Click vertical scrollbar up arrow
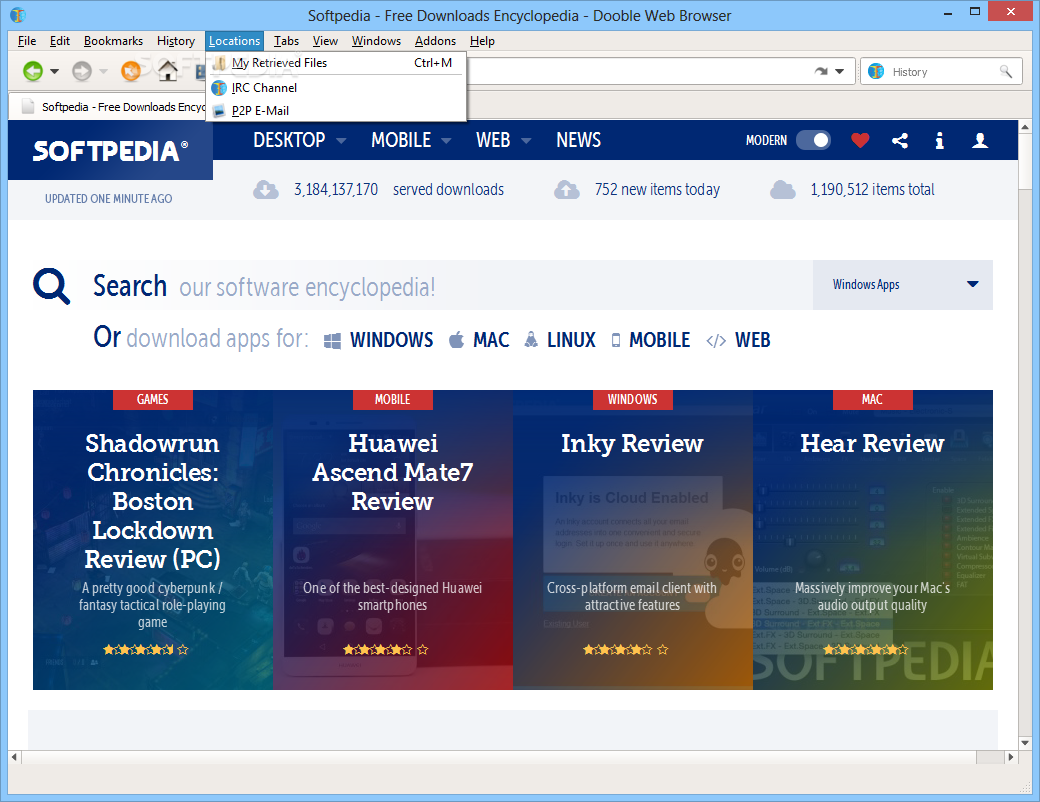1040x802 pixels. coord(1025,127)
